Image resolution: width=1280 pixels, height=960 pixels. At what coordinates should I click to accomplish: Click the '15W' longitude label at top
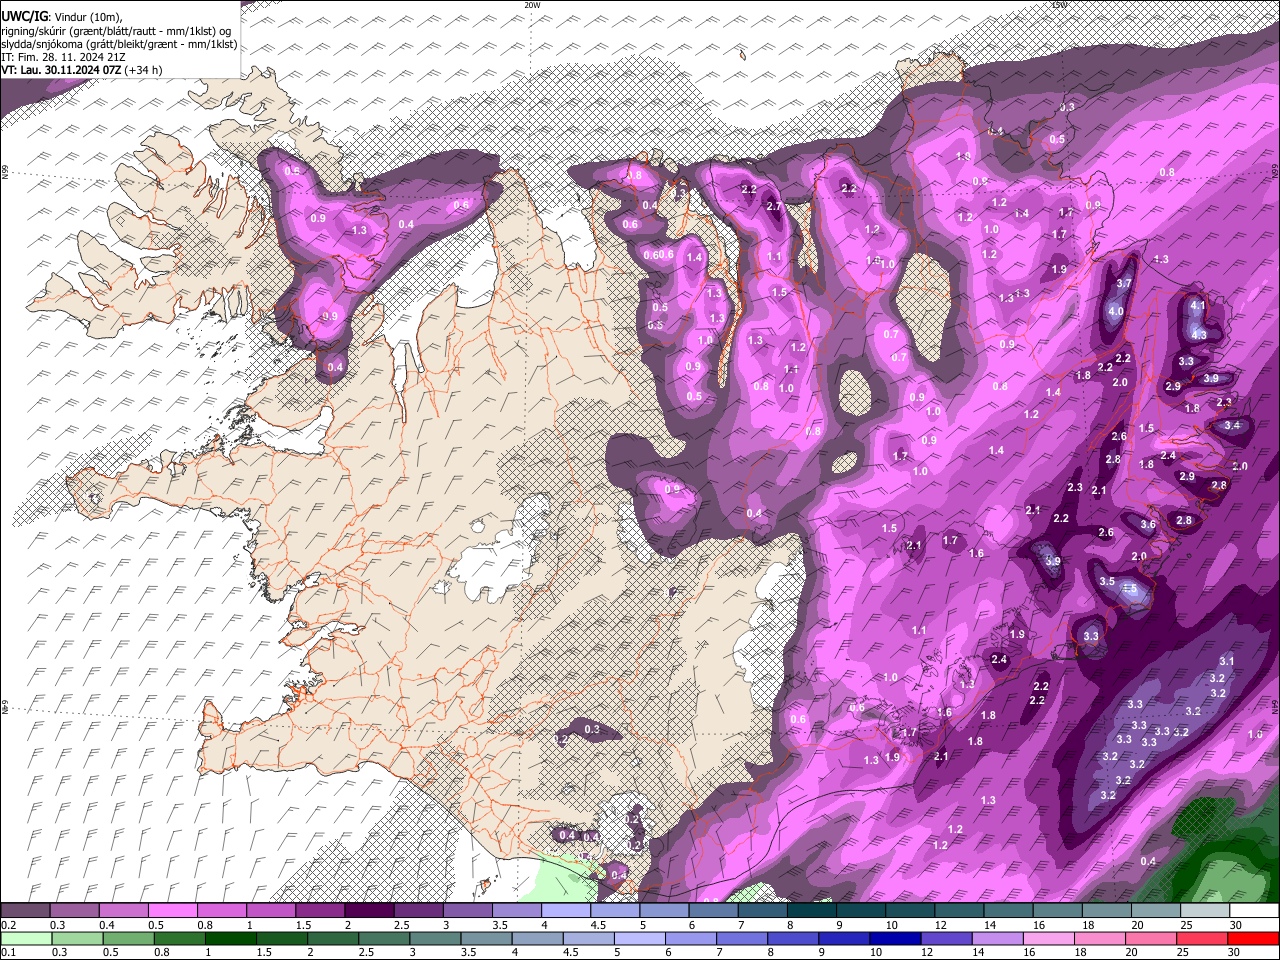click(1059, 5)
